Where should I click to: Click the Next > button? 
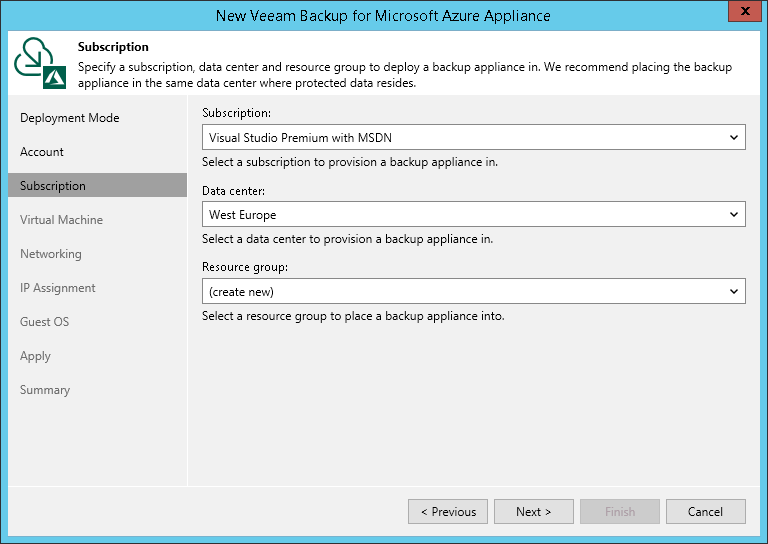(x=533, y=512)
